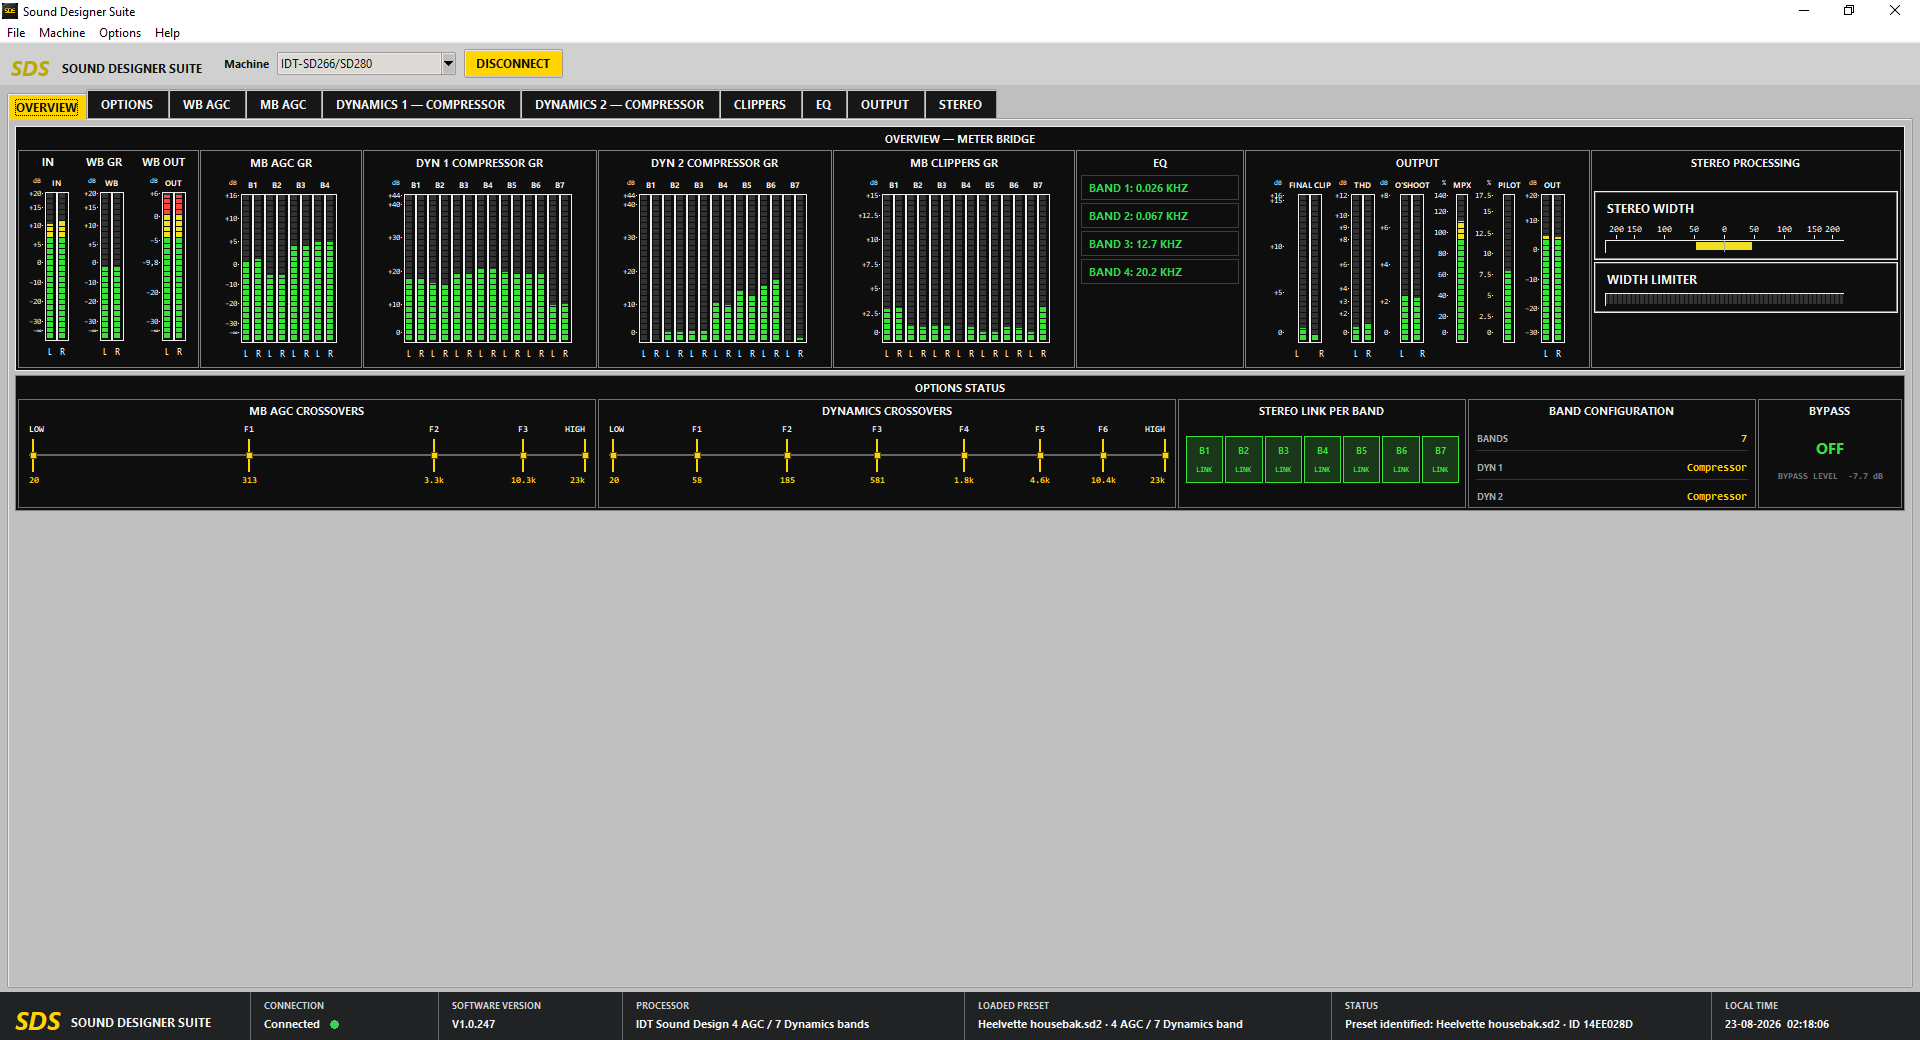
Task: Switch to the OUTPUT tab
Action: pyautogui.click(x=885, y=105)
